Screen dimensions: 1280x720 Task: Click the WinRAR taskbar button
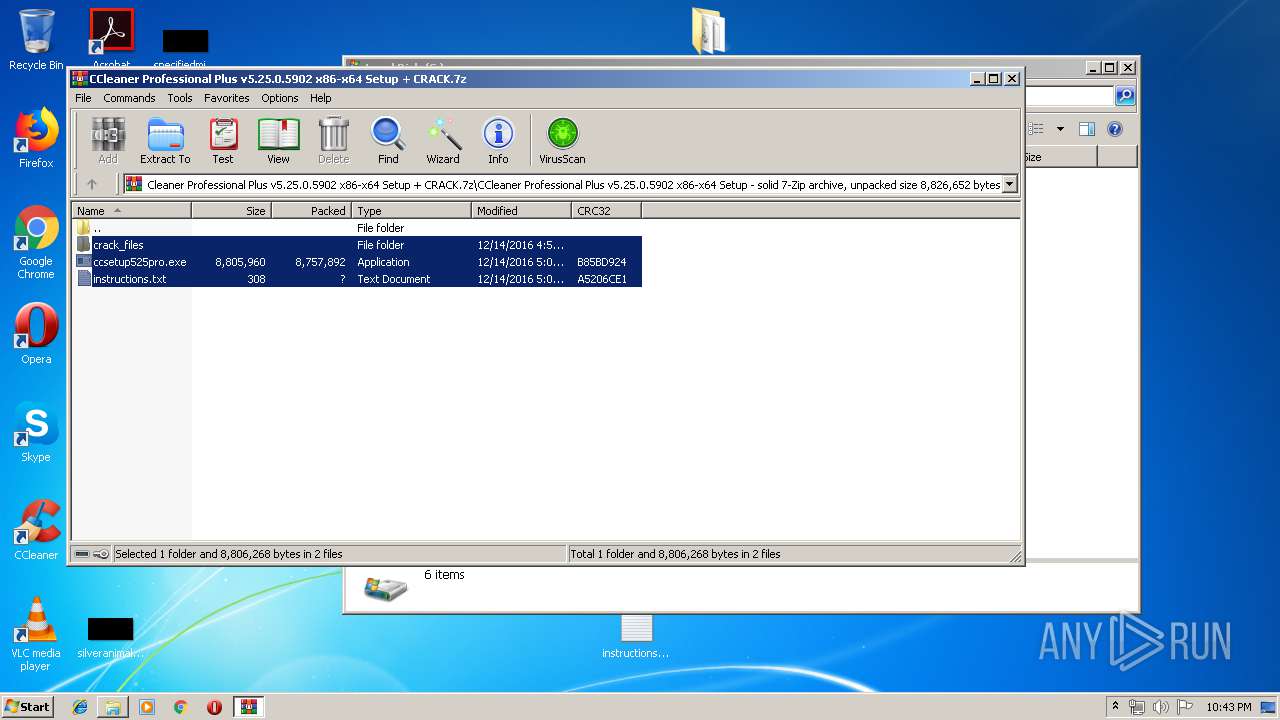coord(249,707)
